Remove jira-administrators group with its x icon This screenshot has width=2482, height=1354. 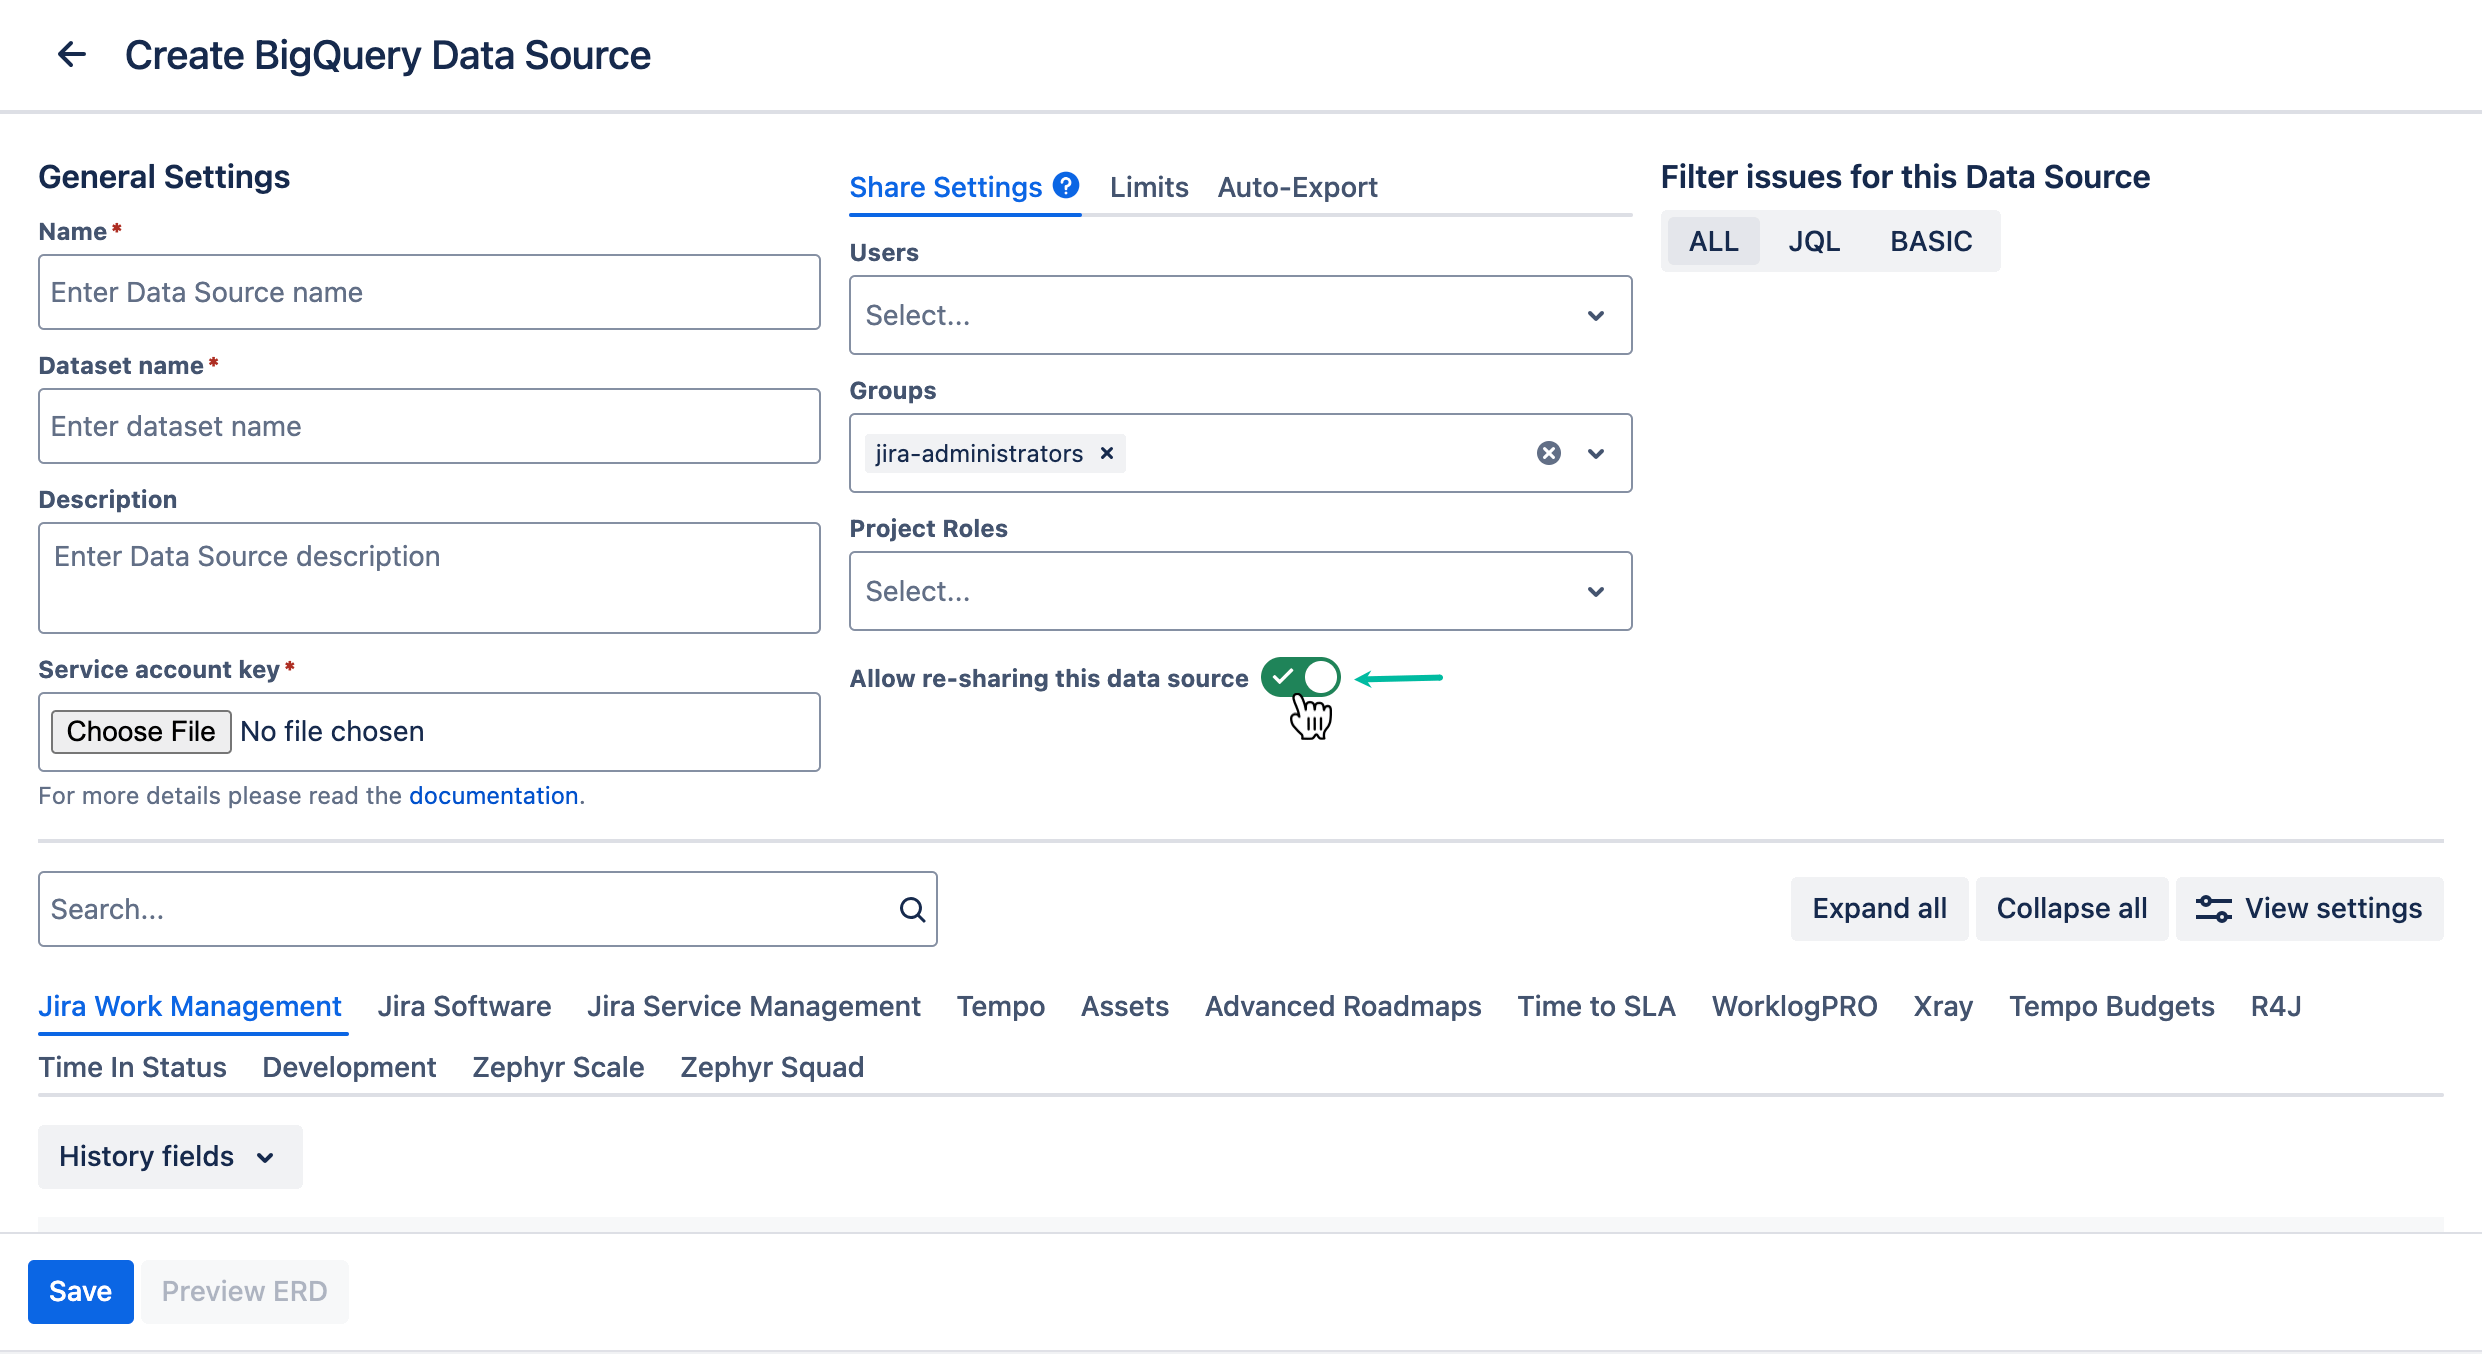pyautogui.click(x=1106, y=453)
